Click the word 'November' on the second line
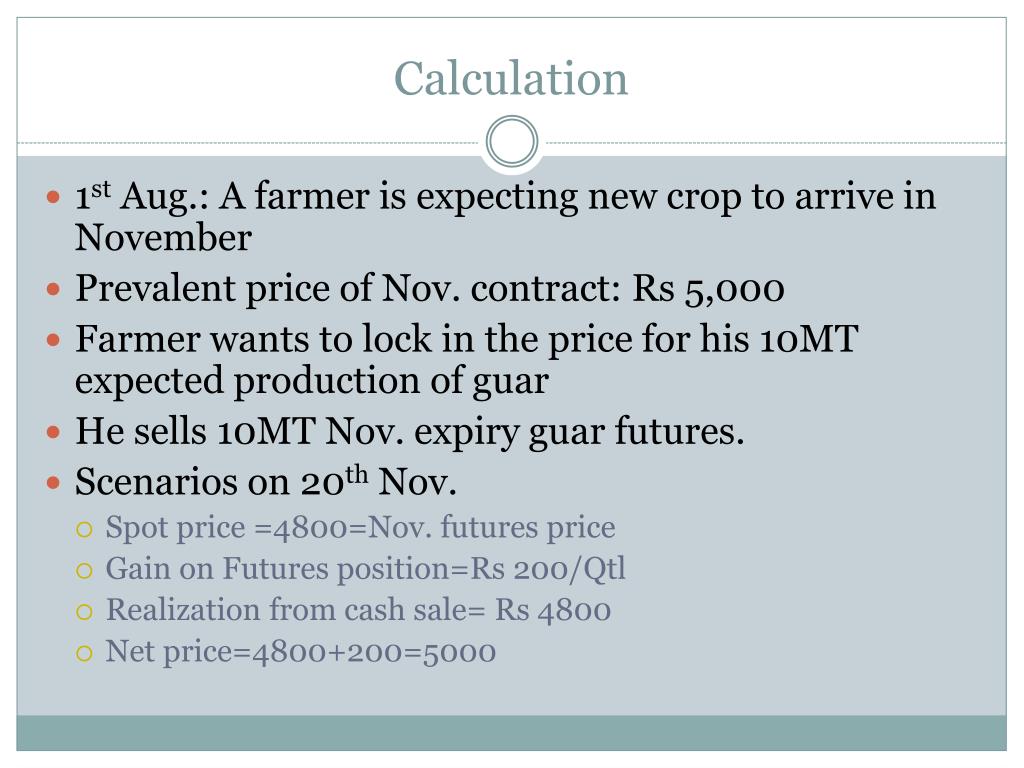Viewport: 1024px width, 768px height. [163, 237]
